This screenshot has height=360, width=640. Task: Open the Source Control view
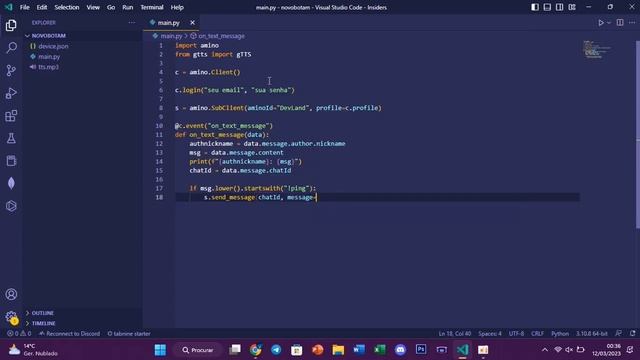[11, 71]
